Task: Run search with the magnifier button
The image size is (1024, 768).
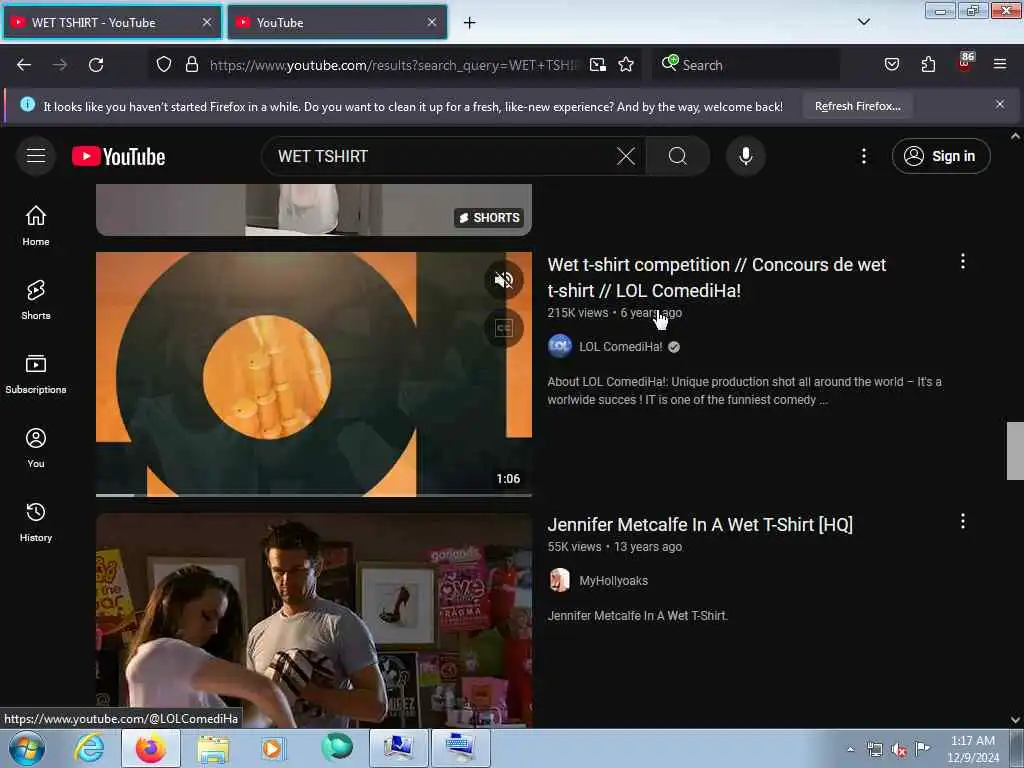Action: click(x=677, y=156)
